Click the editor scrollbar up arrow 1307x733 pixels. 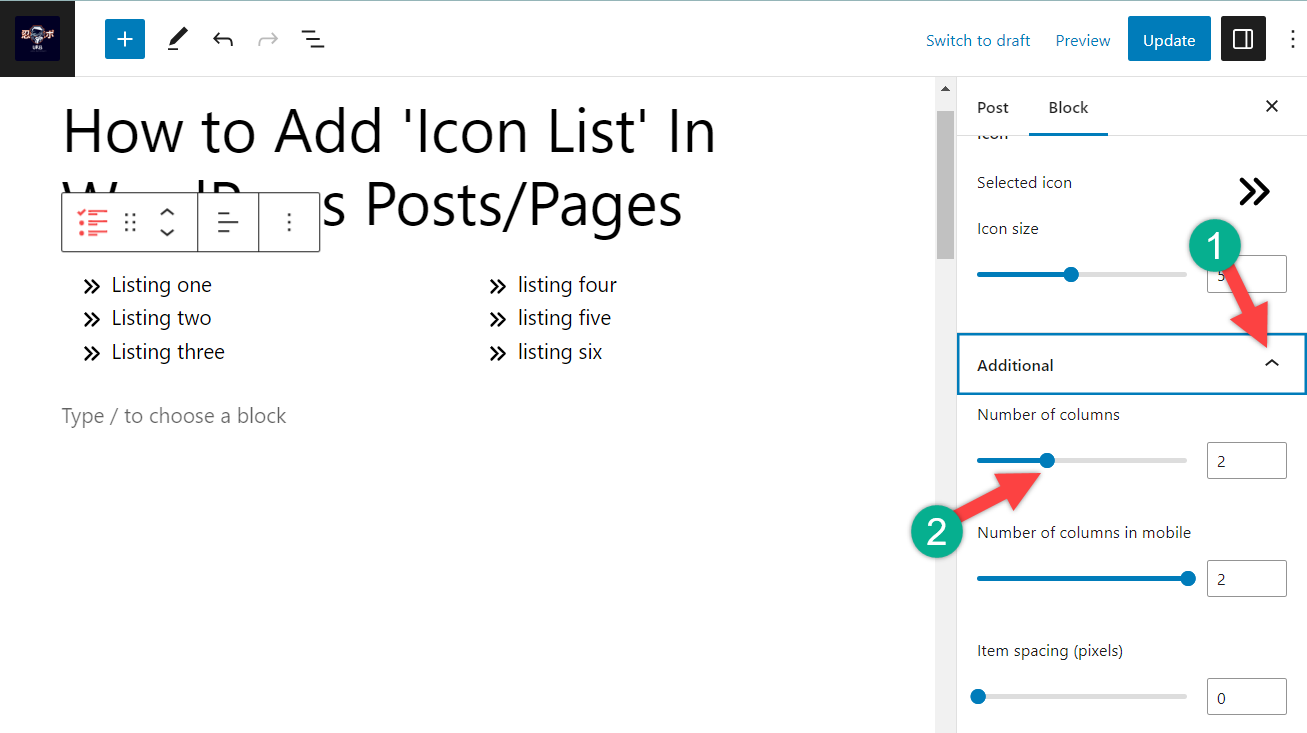(945, 90)
